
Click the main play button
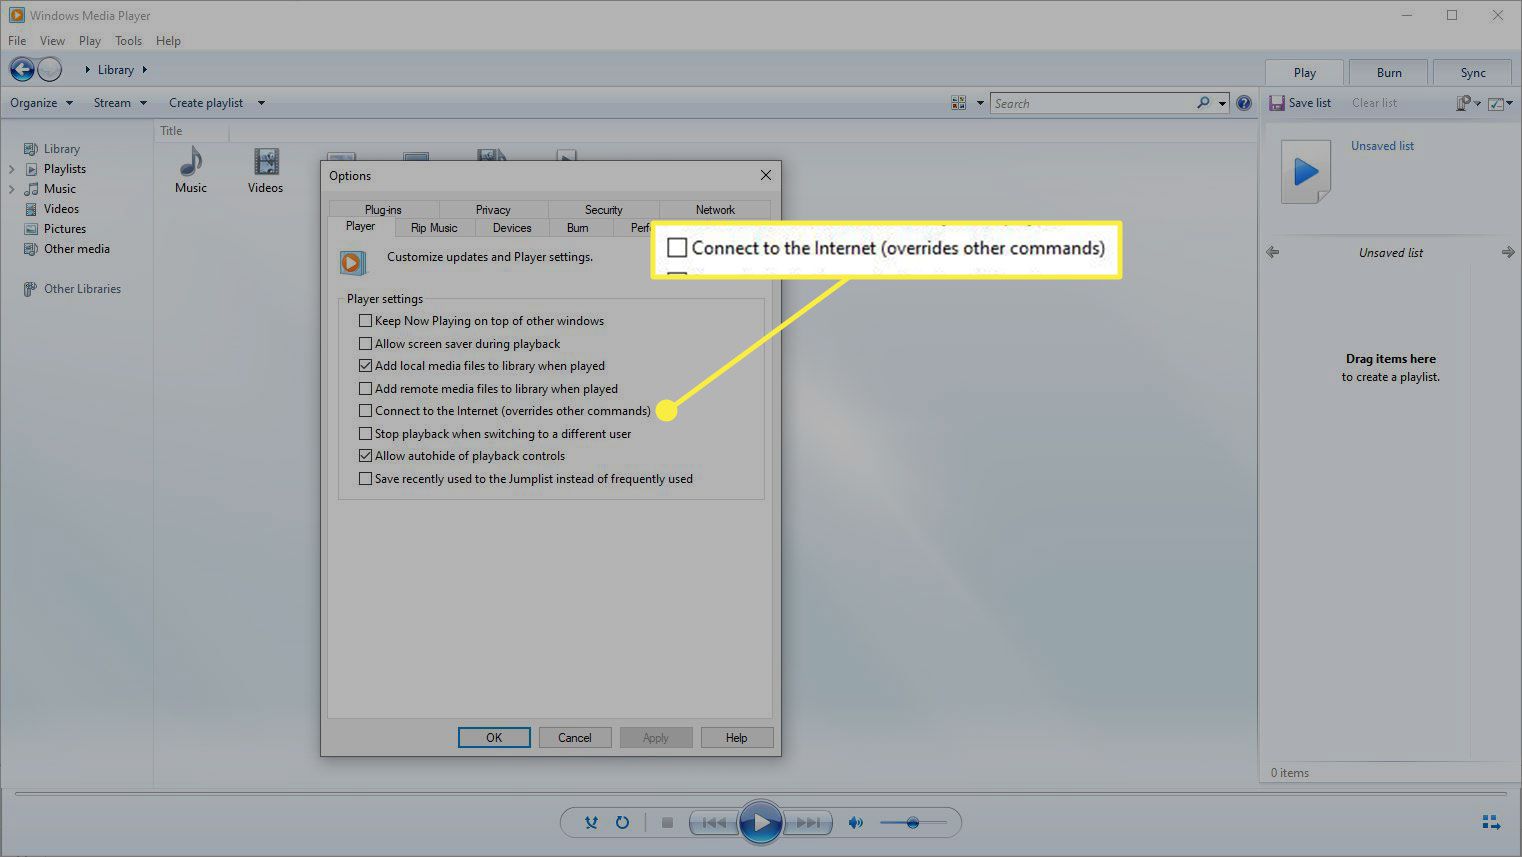(x=760, y=822)
